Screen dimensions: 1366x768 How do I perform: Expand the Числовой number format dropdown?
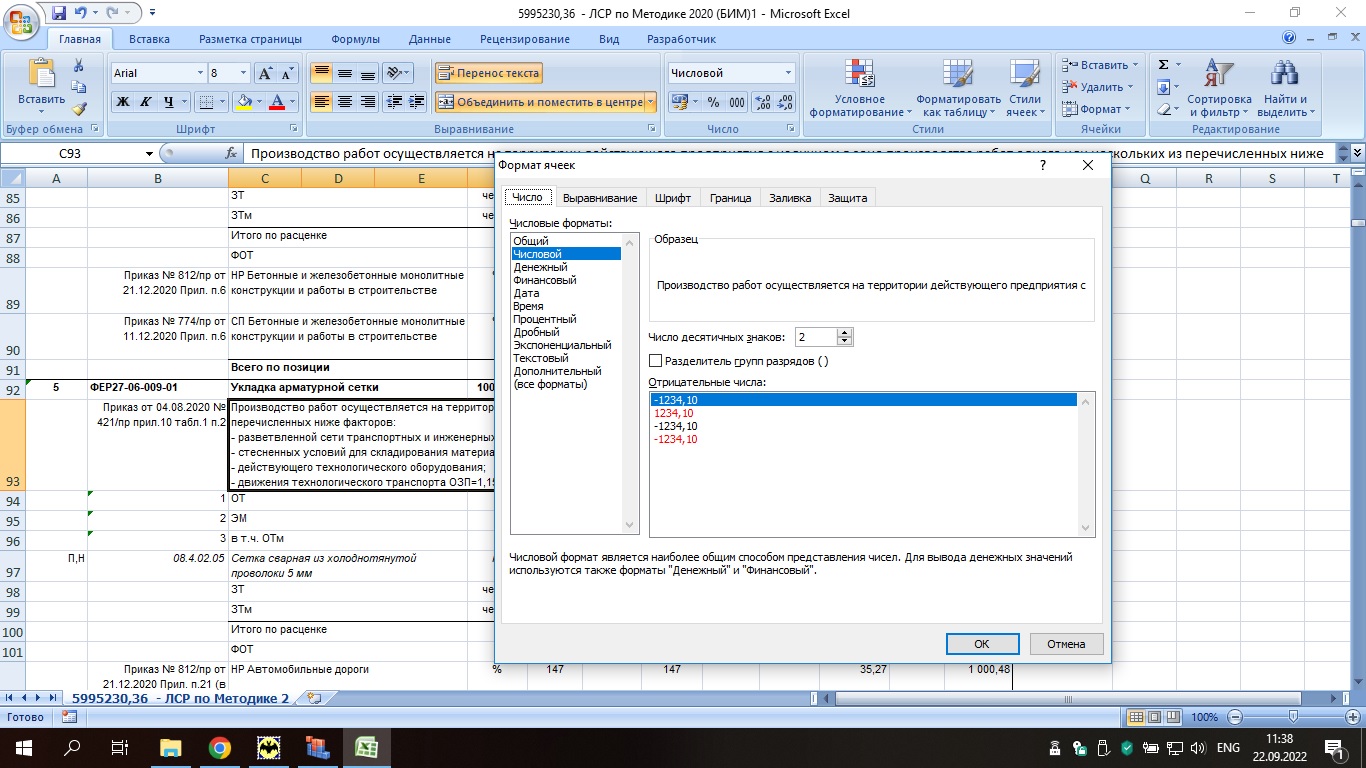tap(788, 73)
